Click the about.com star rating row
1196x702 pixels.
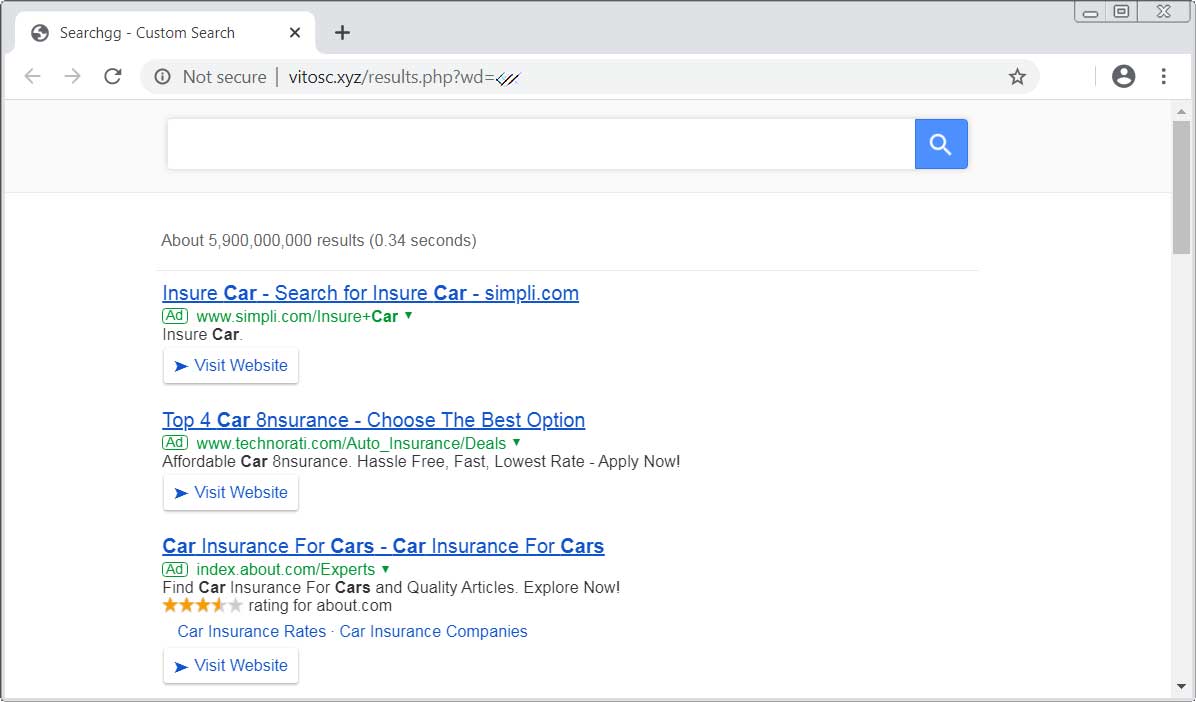[x=200, y=605]
